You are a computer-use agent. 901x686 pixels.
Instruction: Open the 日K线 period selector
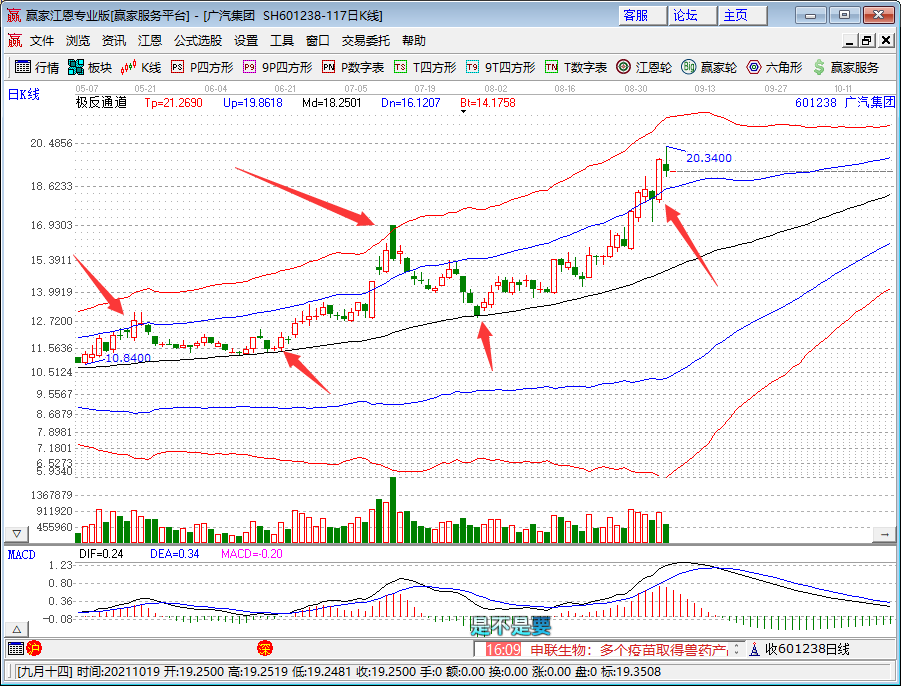click(x=23, y=94)
